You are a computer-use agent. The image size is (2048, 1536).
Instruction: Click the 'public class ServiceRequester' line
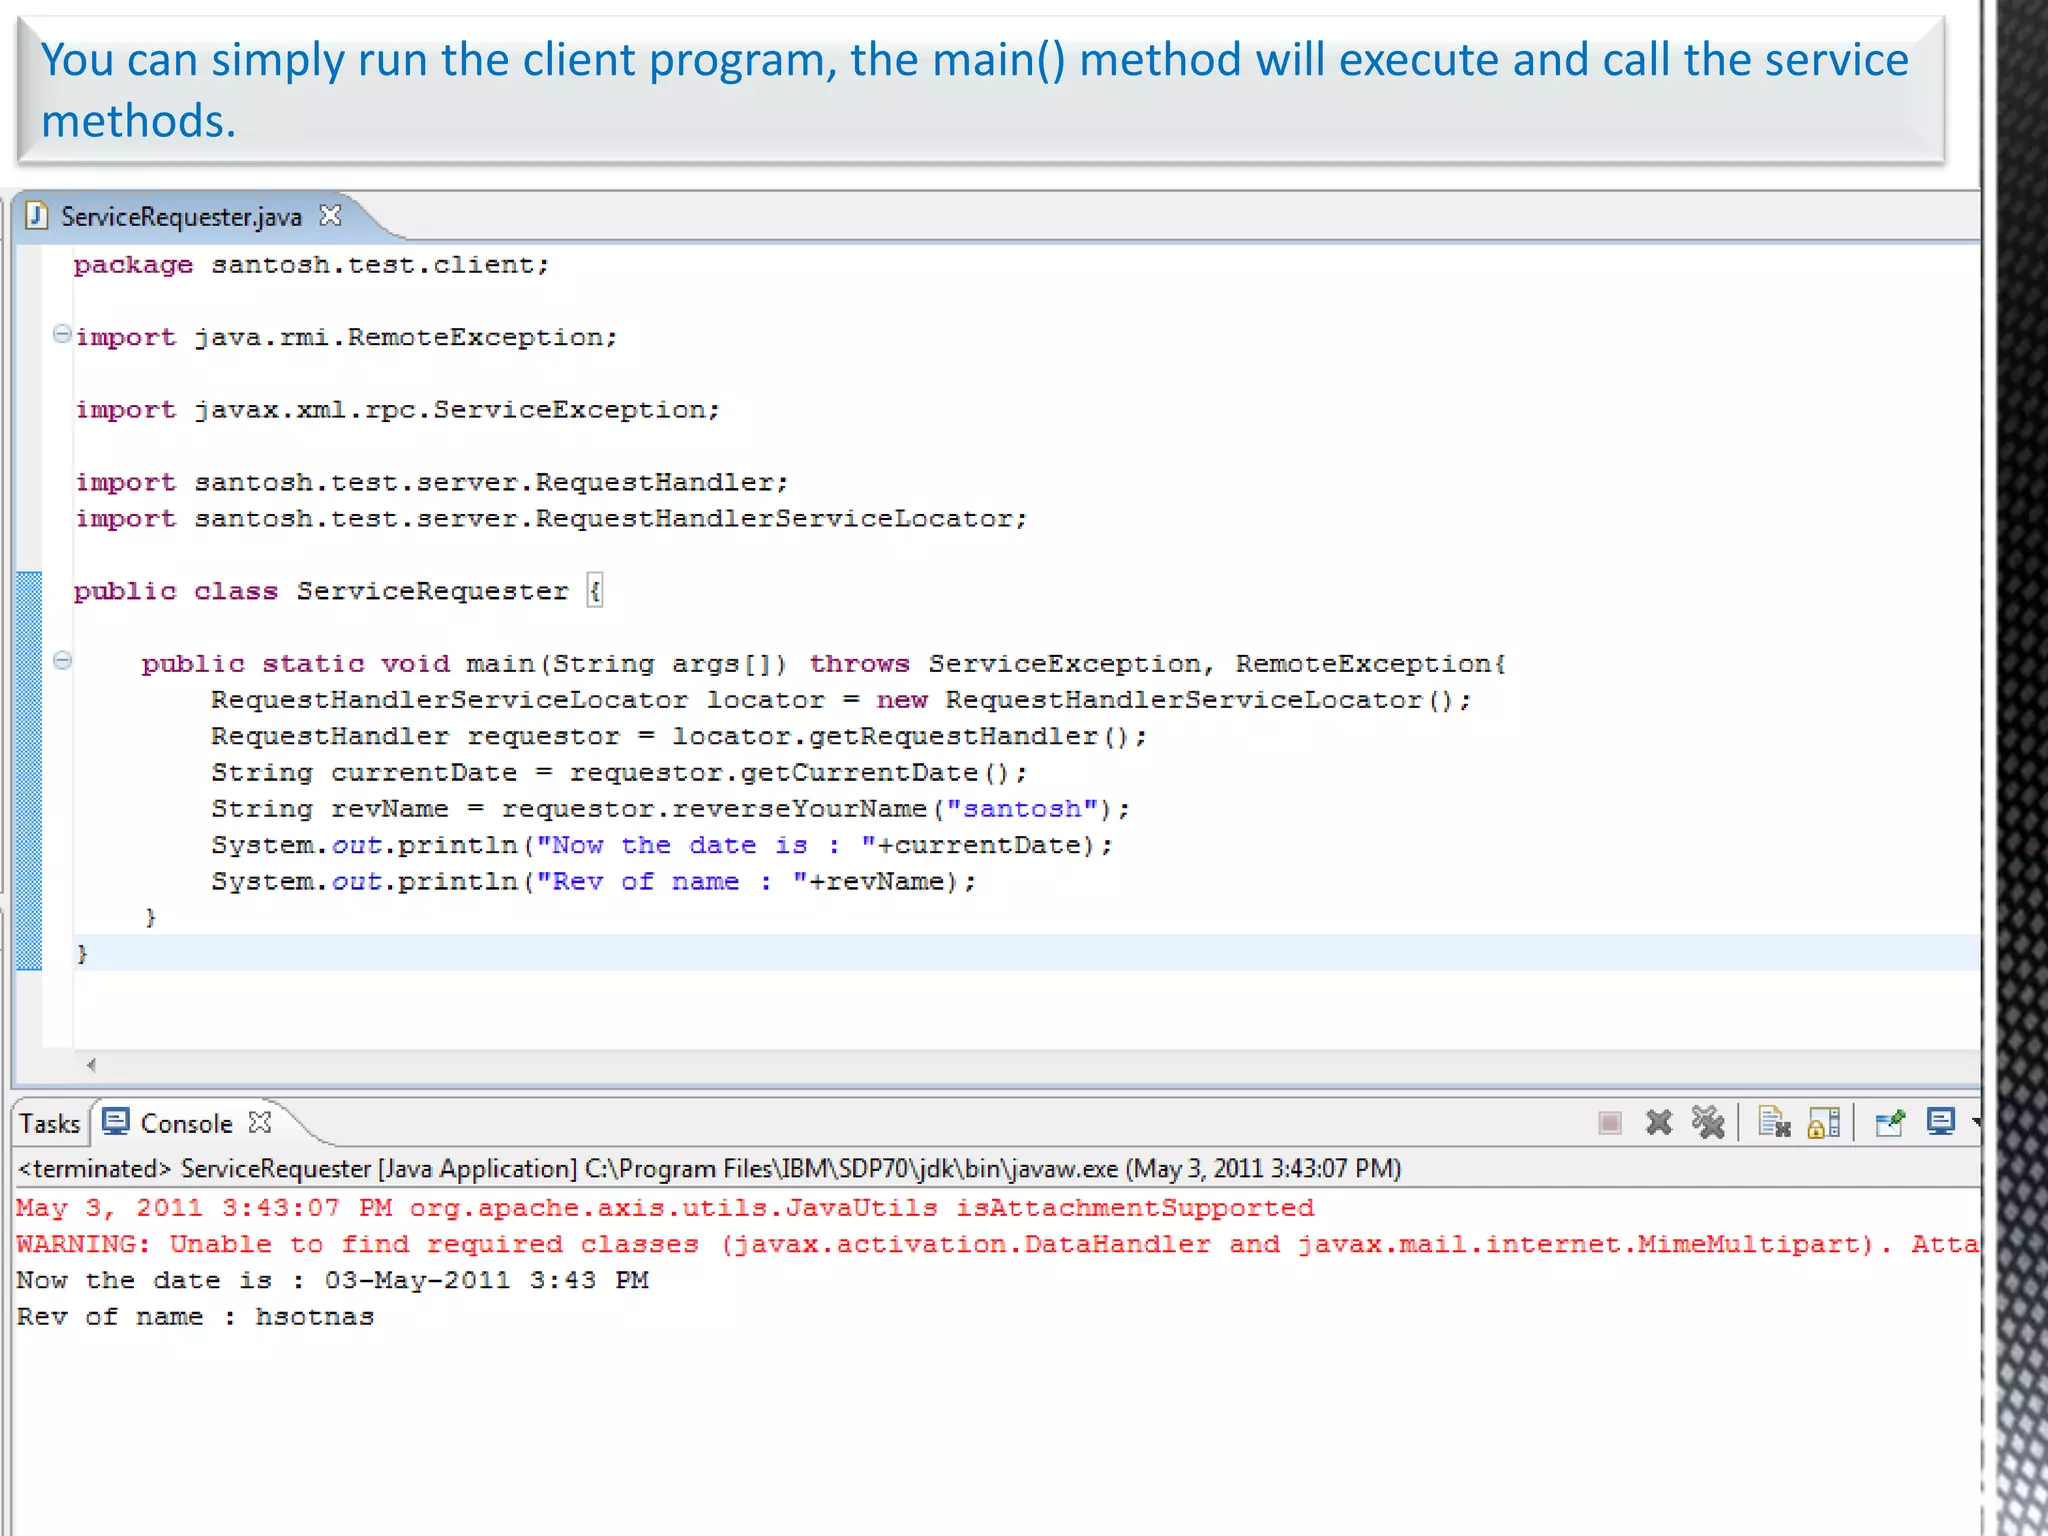tap(338, 591)
